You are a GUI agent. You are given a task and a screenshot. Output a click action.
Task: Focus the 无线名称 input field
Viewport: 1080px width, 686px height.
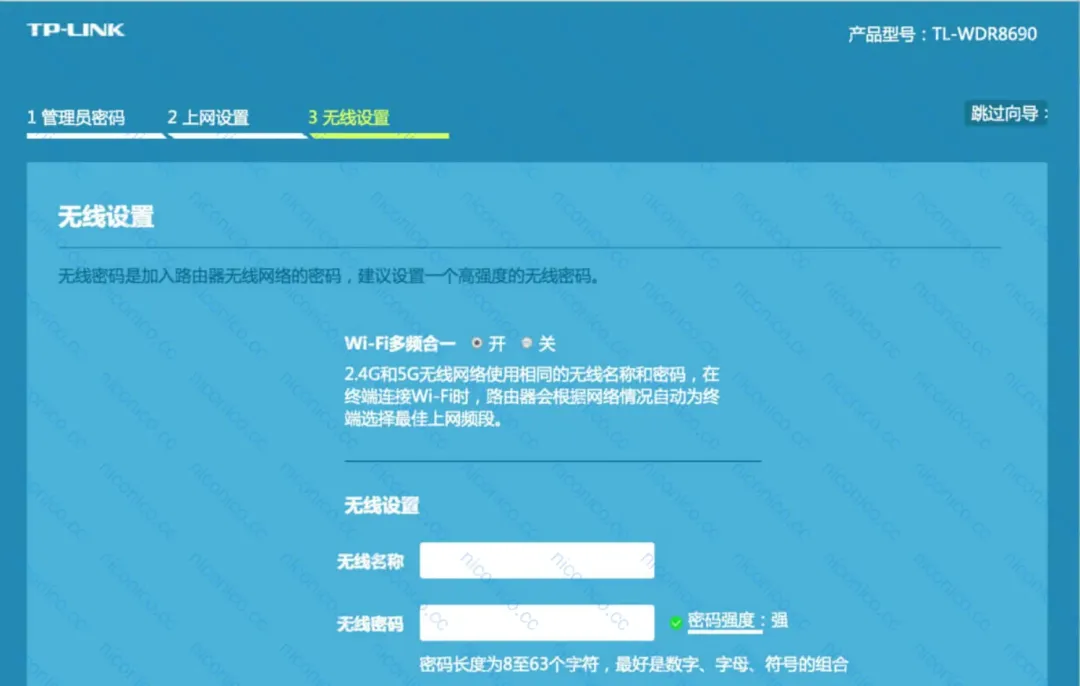pyautogui.click(x=537, y=560)
